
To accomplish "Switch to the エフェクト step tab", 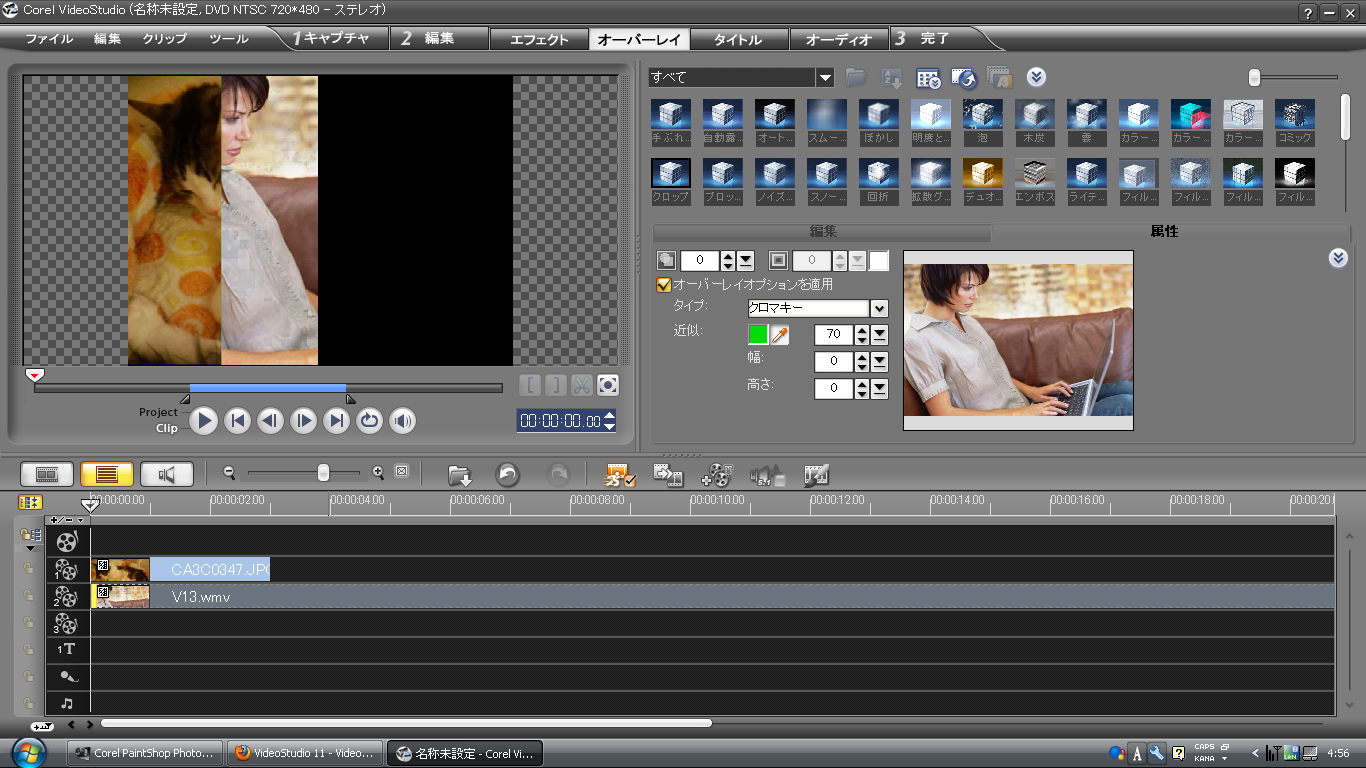I will (539, 40).
